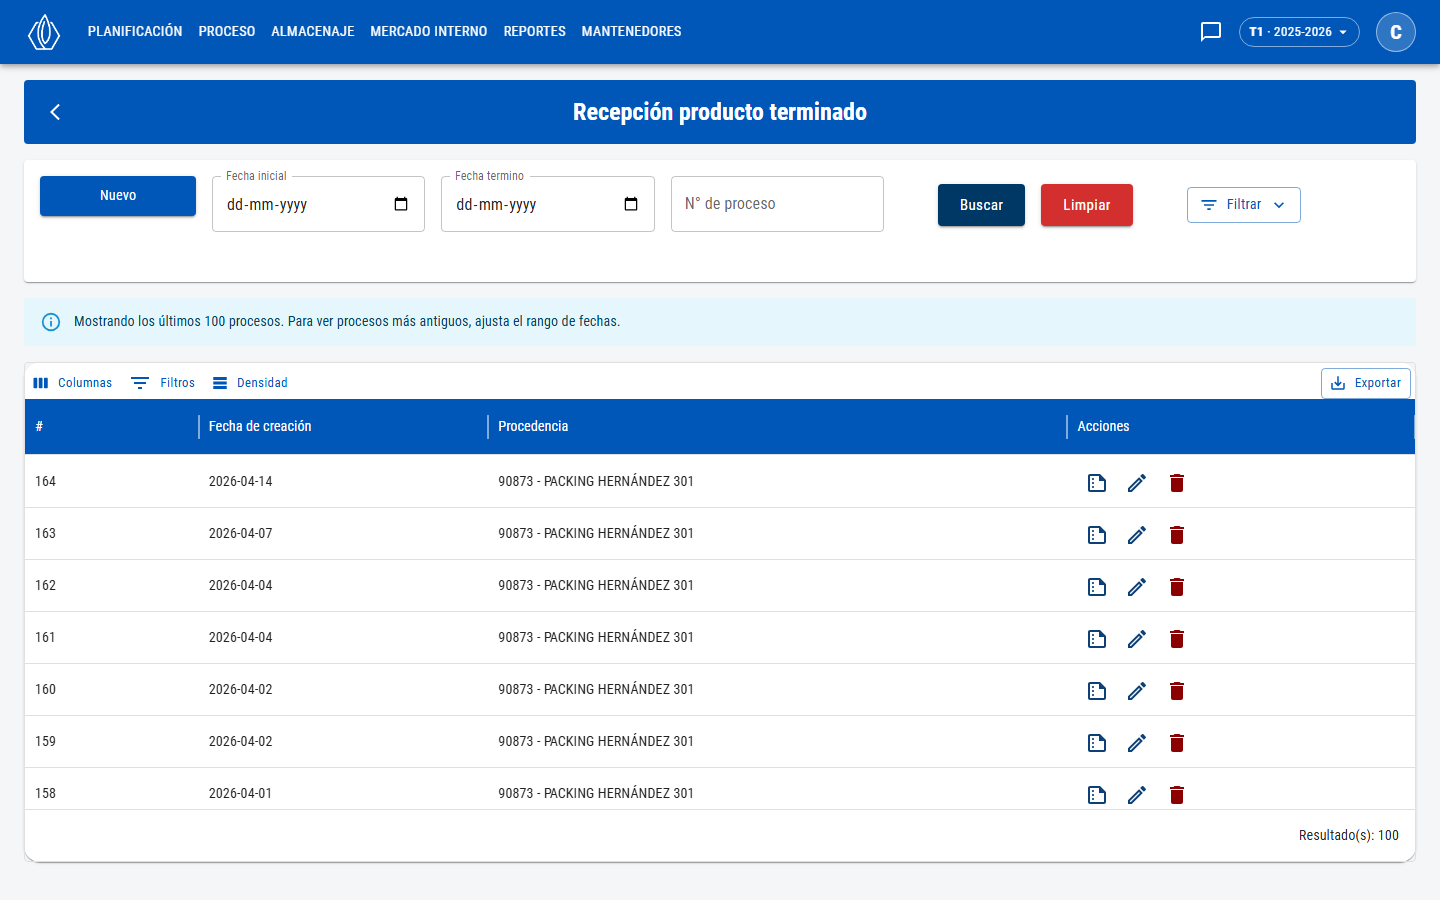Viewport: 1440px width, 900px height.
Task: Go back using the left chevron arrow
Action: tap(55, 112)
